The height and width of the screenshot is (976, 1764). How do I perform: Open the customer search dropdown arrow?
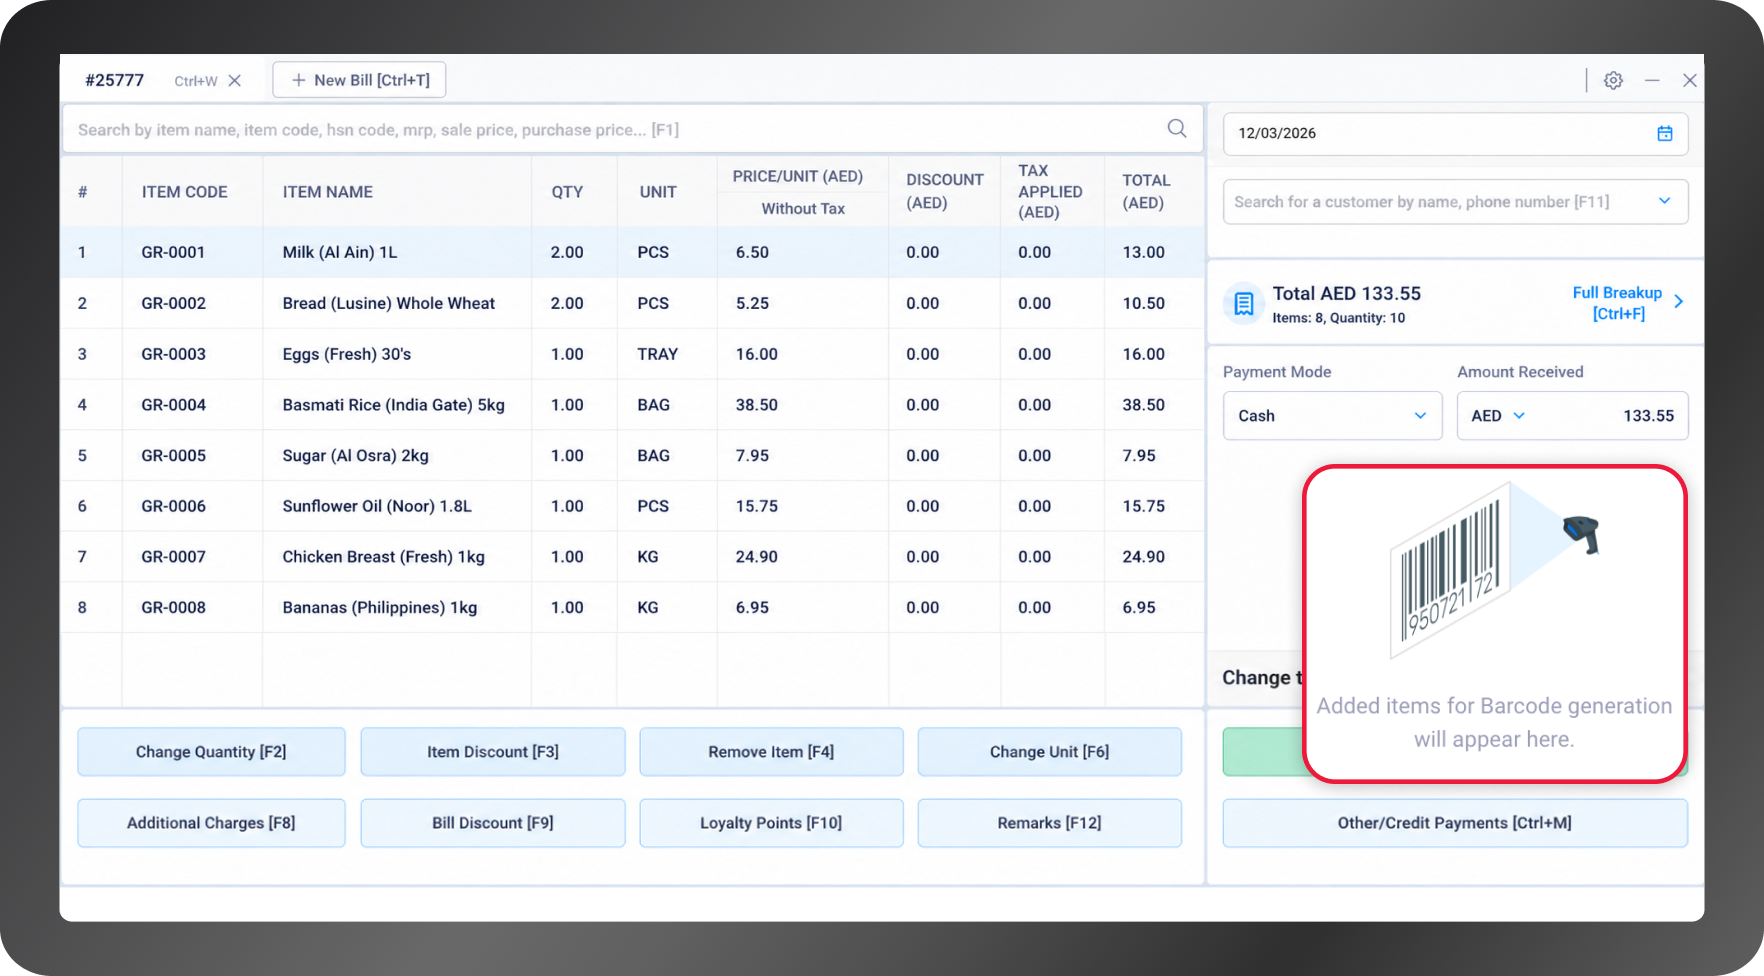[1665, 201]
